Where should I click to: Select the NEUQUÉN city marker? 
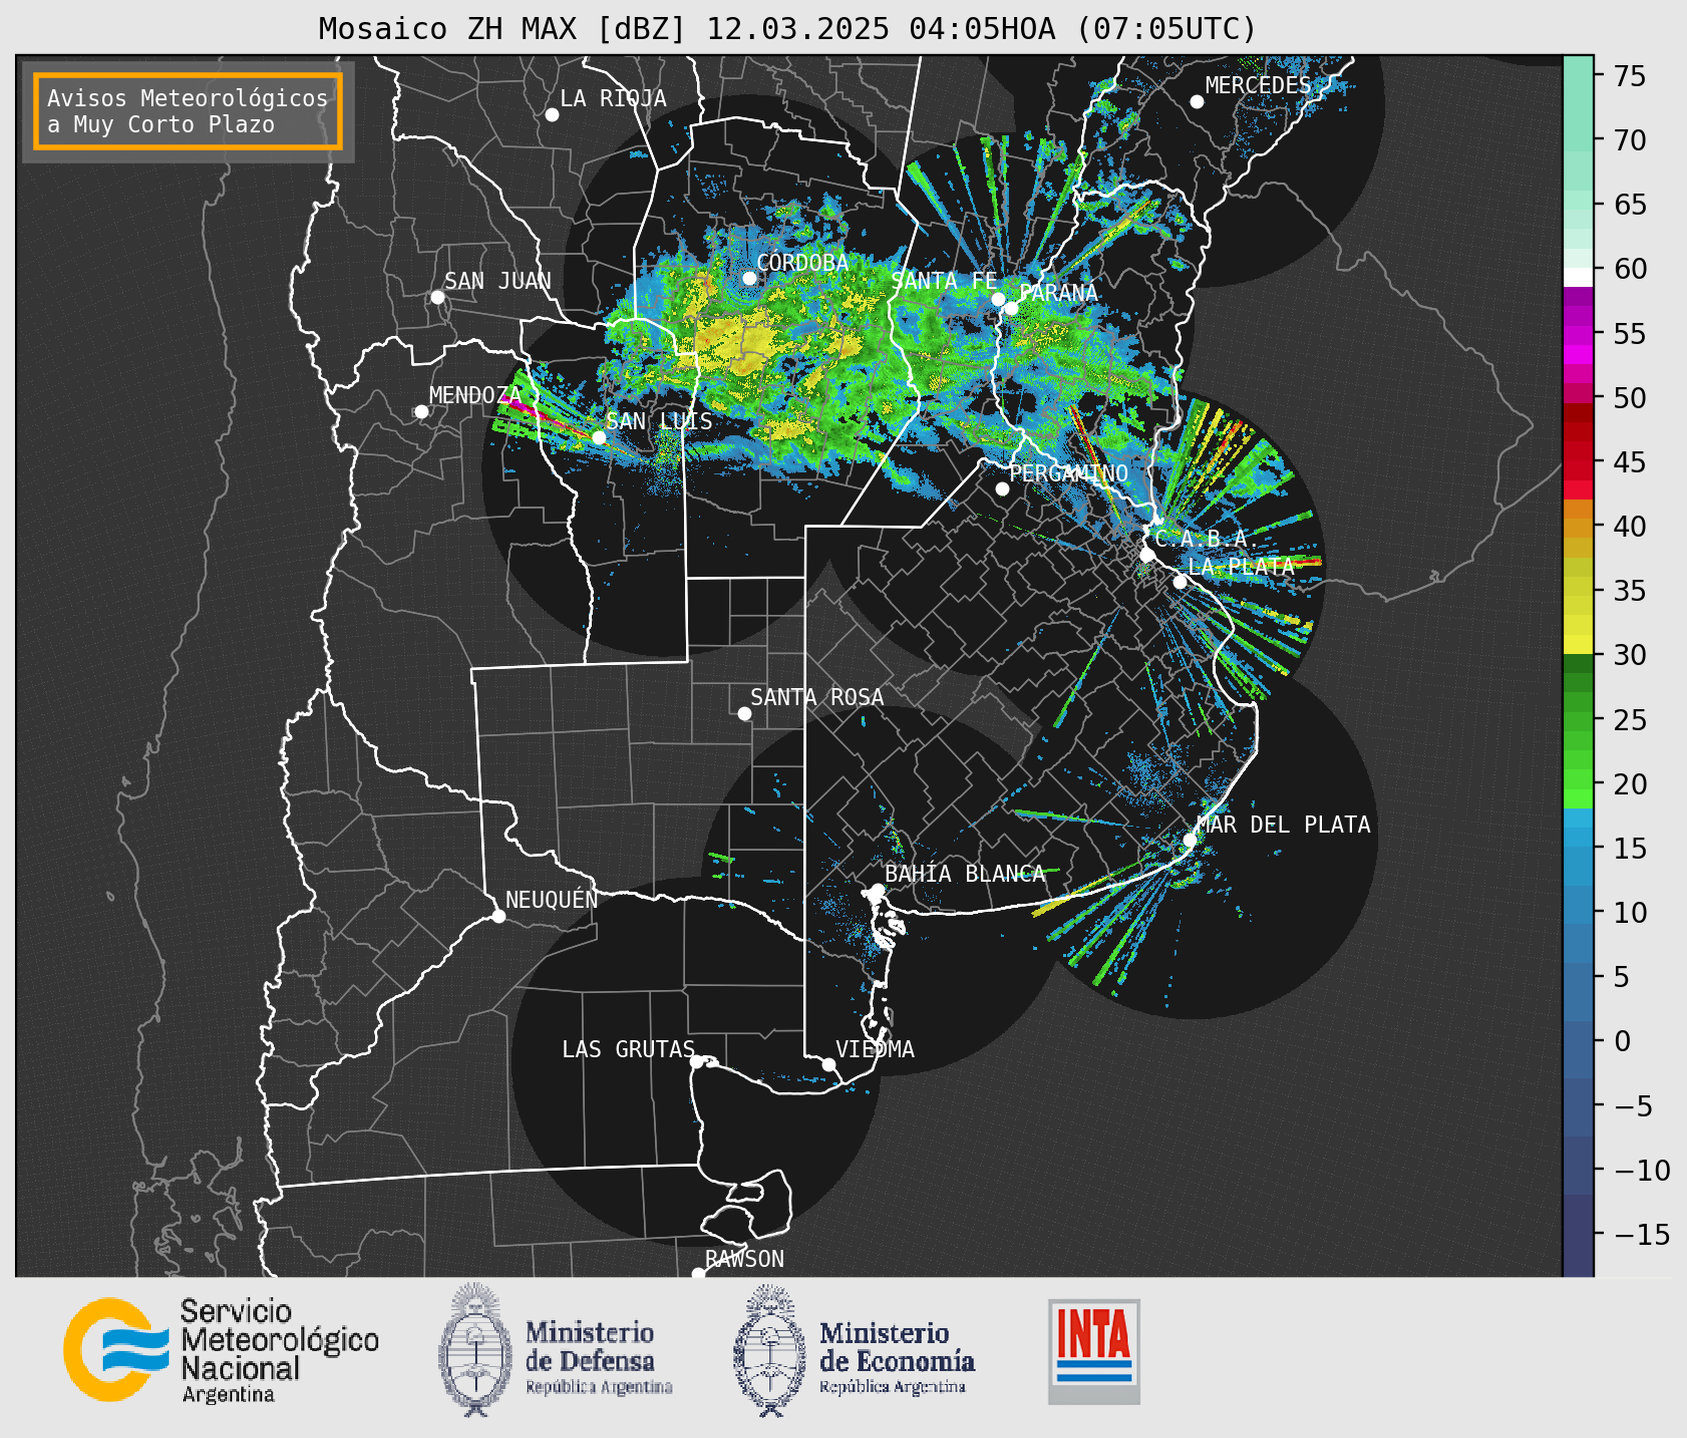[x=499, y=916]
